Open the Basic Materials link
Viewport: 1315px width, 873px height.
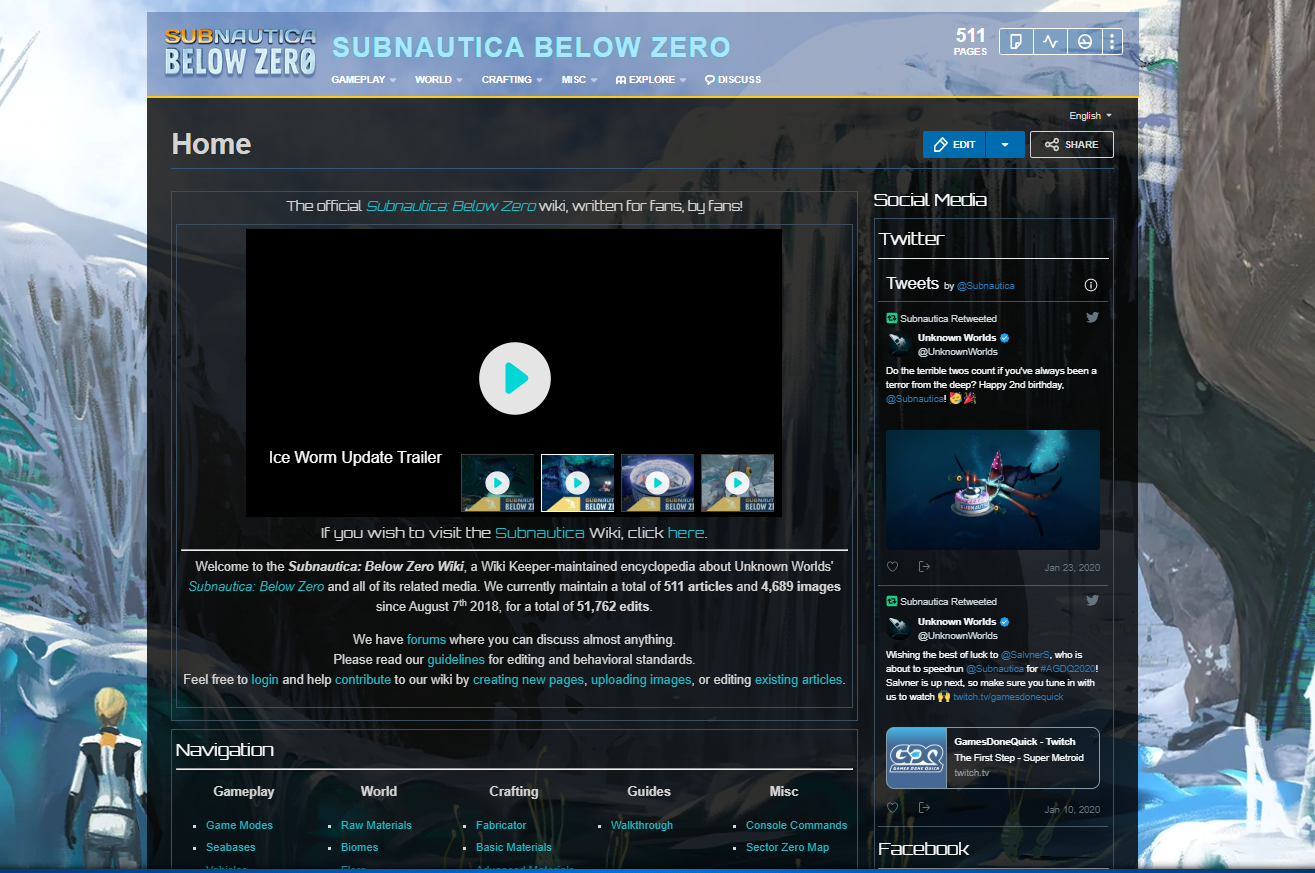(514, 847)
